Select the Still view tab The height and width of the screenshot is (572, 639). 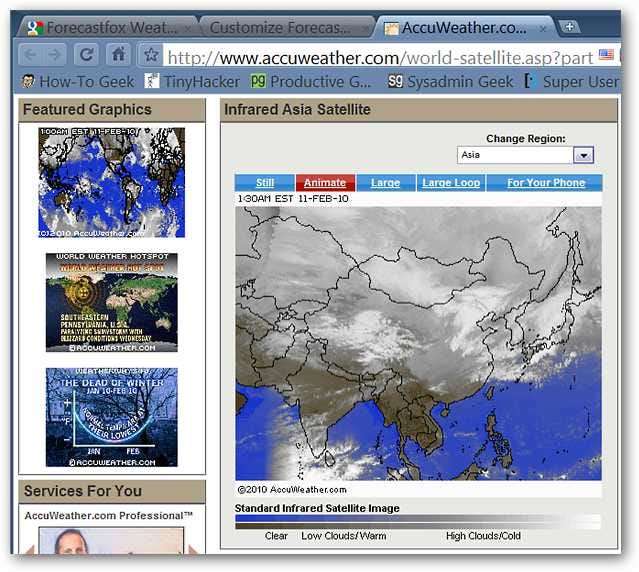coord(264,183)
